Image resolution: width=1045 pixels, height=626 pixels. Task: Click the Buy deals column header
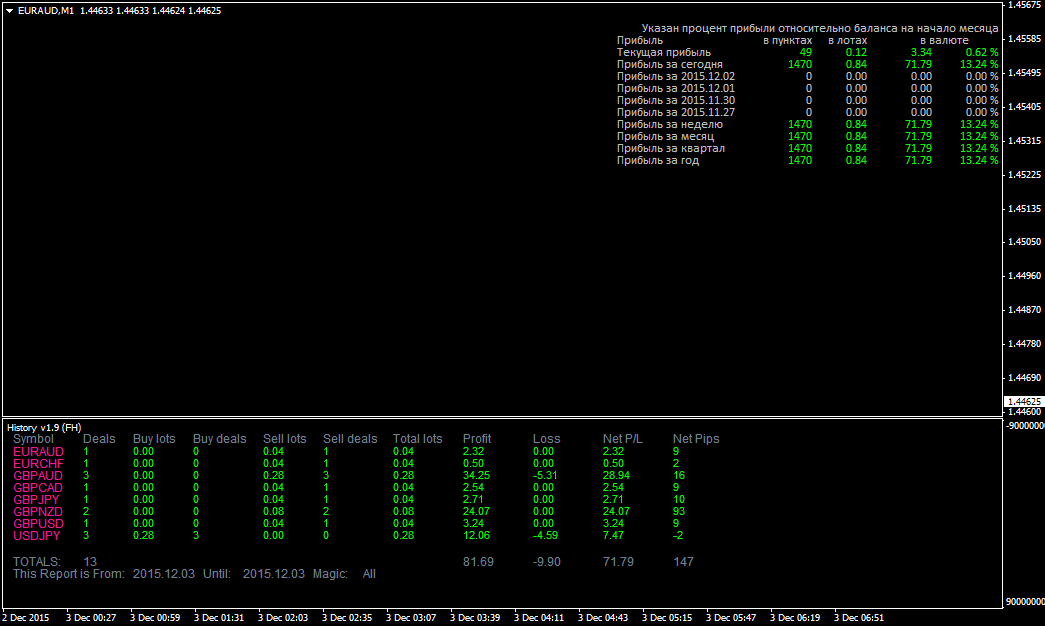tap(219, 439)
